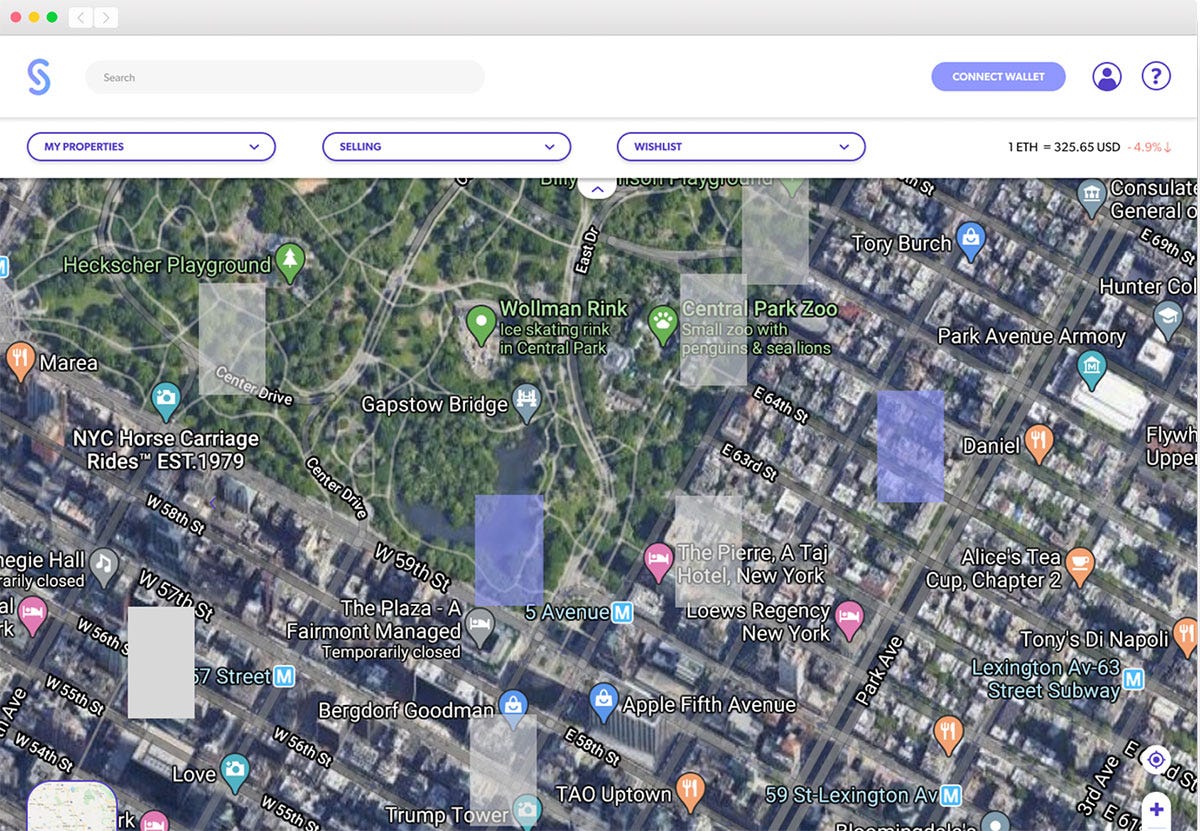Screen dimensions: 1200x831
Task: Go back with the browser back arrow
Action: pyautogui.click(x=80, y=17)
